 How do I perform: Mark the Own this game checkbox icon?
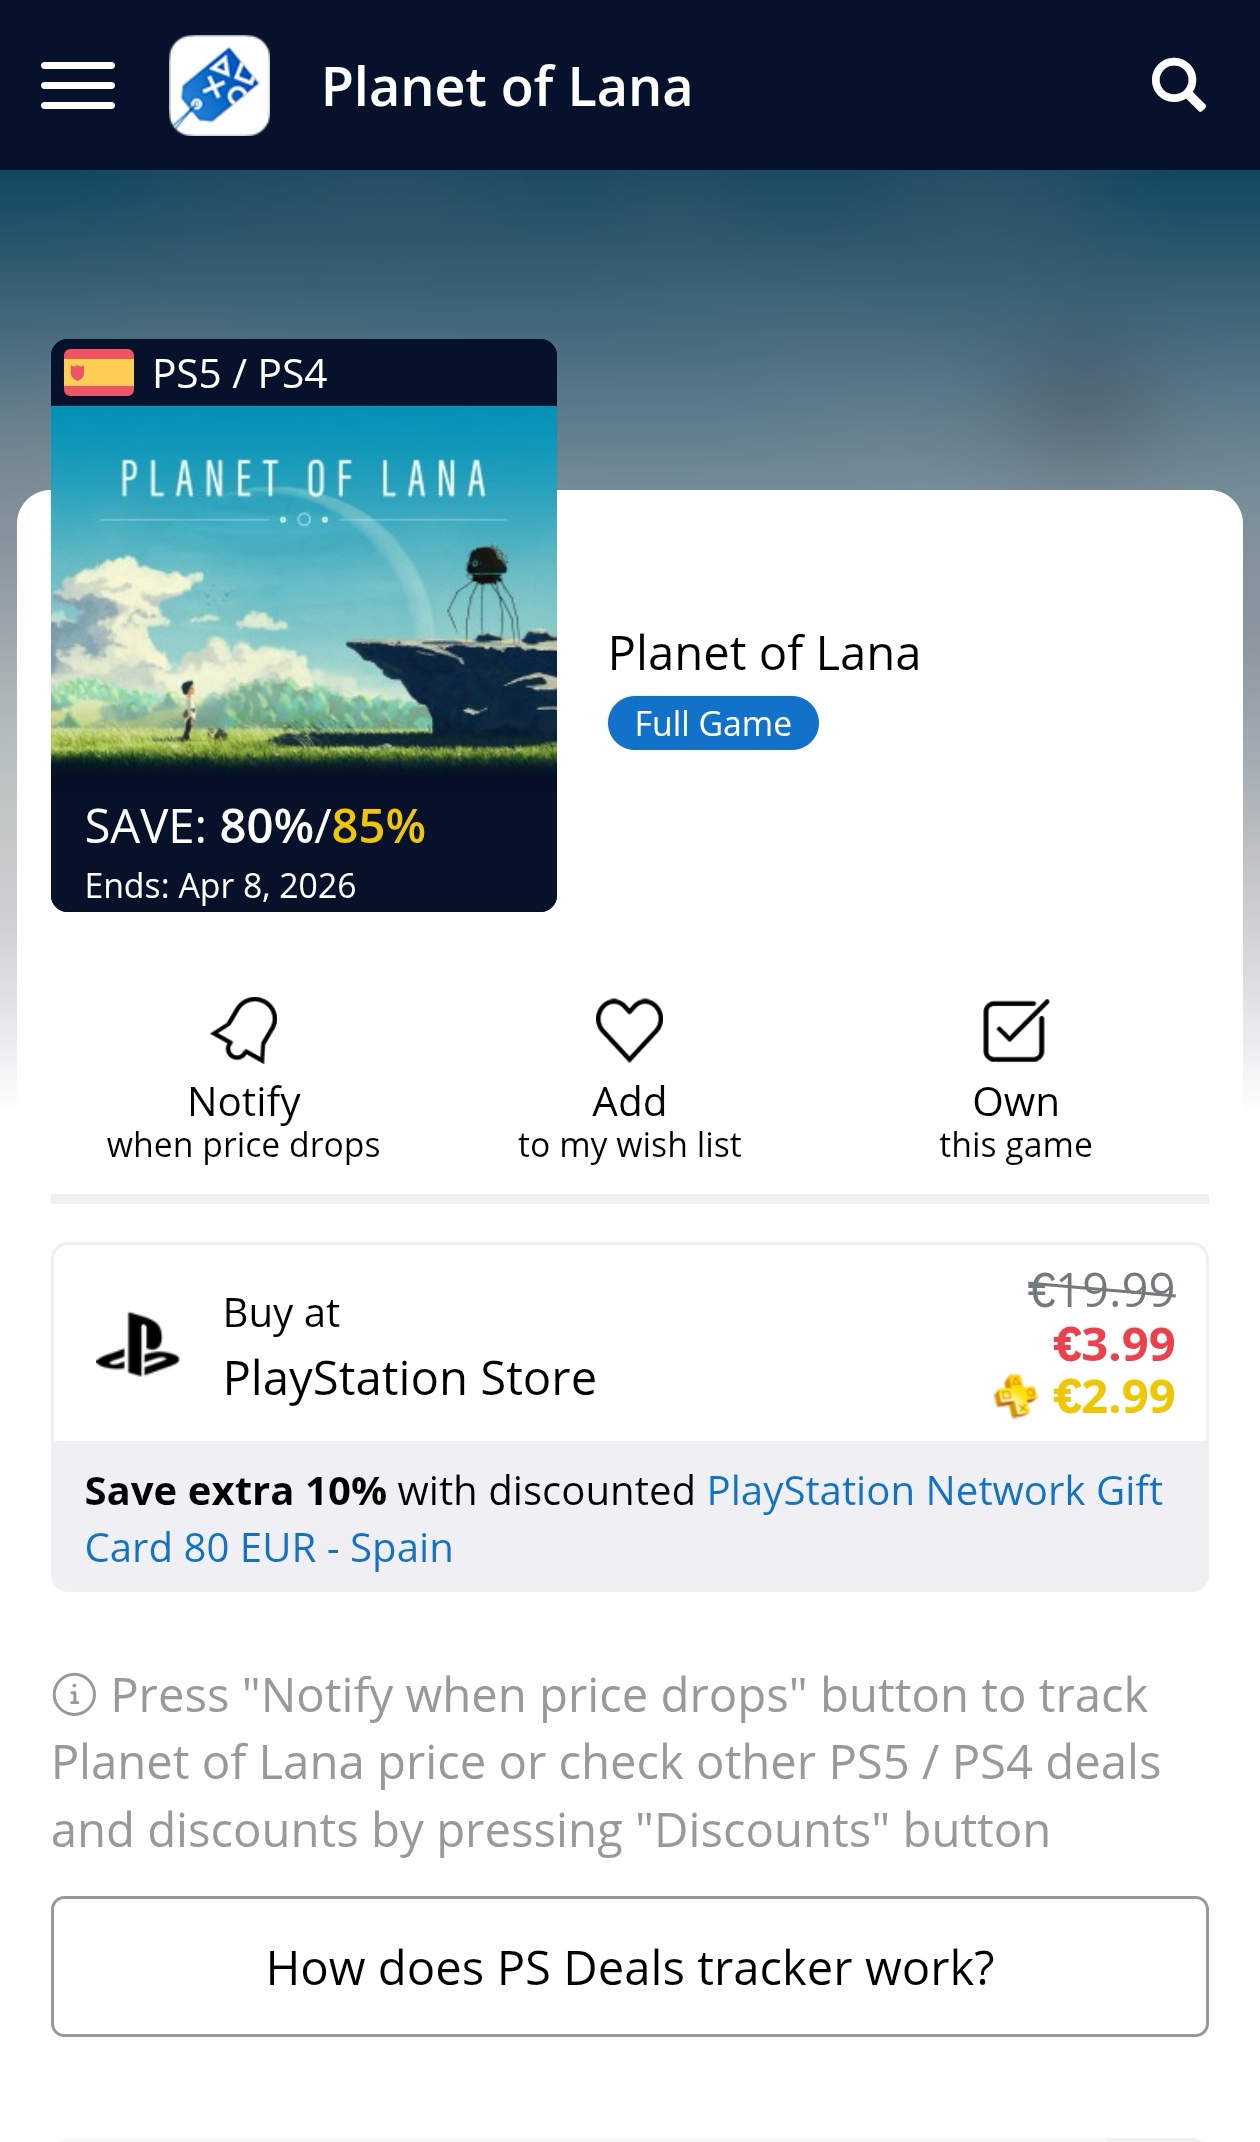click(x=1015, y=1029)
